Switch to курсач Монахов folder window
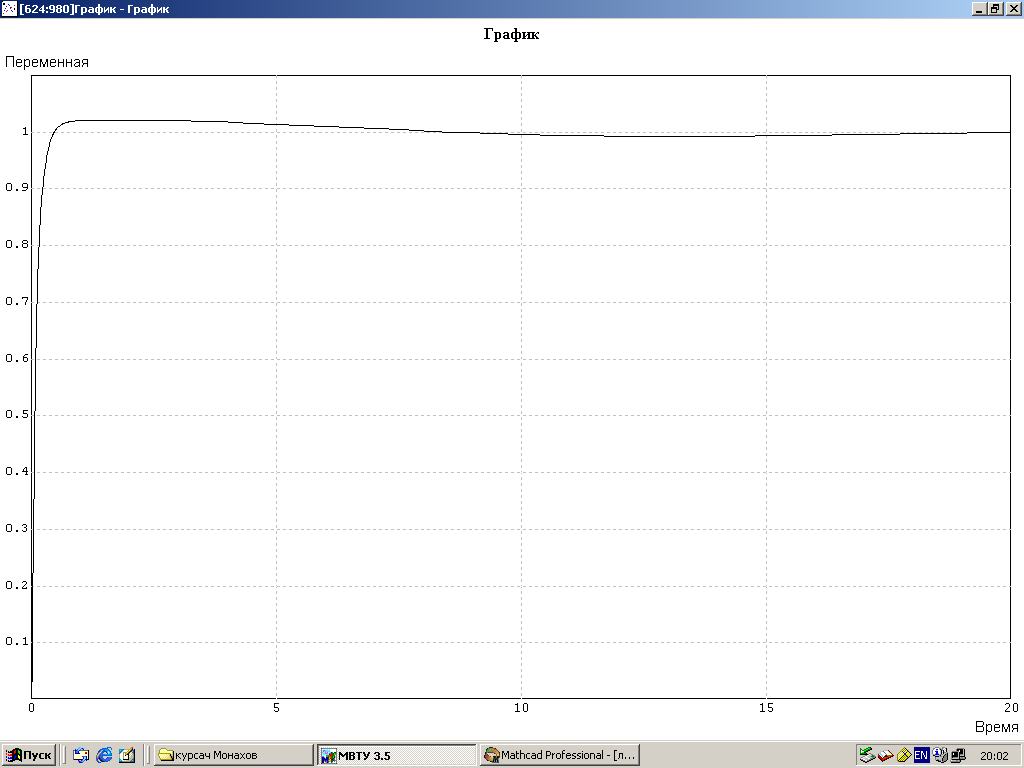Viewport: 1024px width, 768px height. coord(233,756)
